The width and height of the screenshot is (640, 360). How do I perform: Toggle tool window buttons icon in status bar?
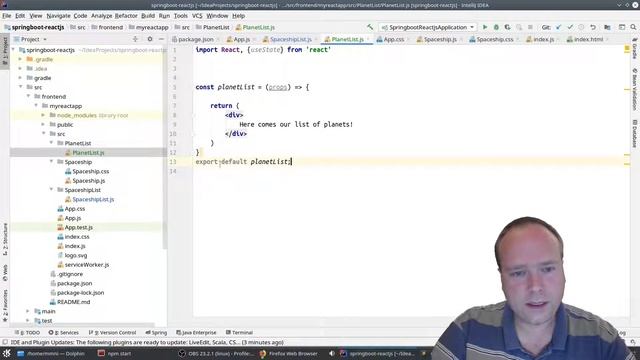click(x=5, y=342)
